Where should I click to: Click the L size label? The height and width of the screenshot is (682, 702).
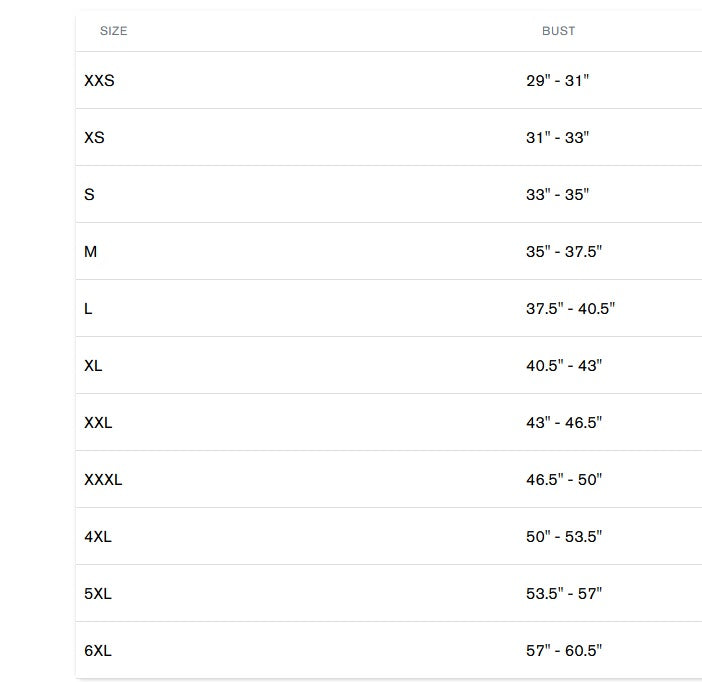(88, 309)
